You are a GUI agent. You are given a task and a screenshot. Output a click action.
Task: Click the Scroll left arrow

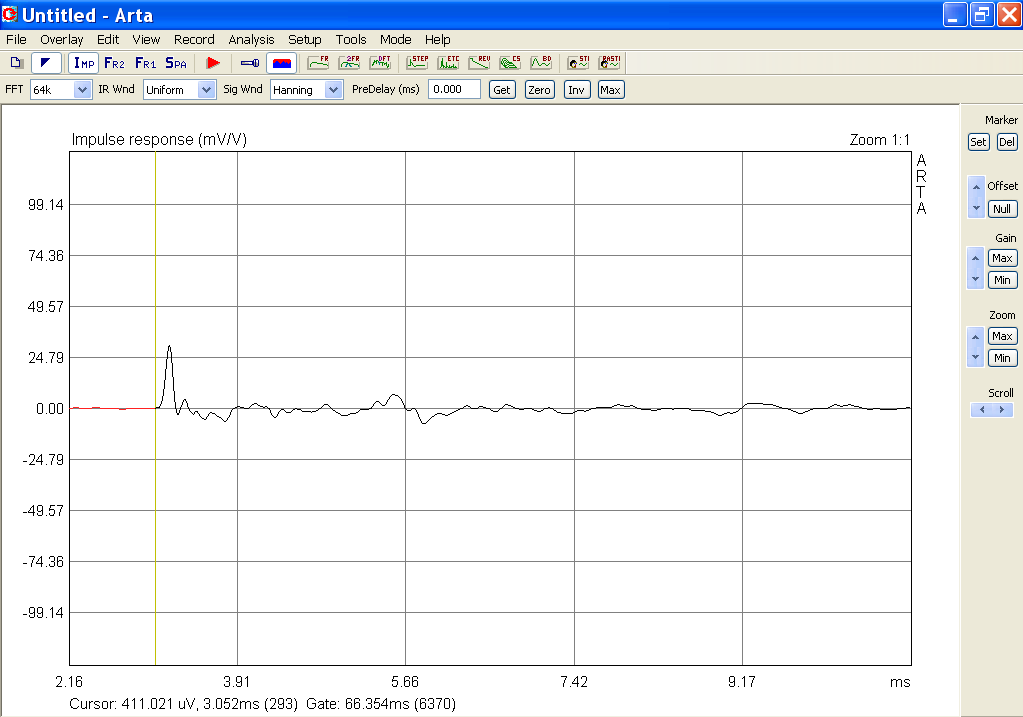click(x=982, y=410)
